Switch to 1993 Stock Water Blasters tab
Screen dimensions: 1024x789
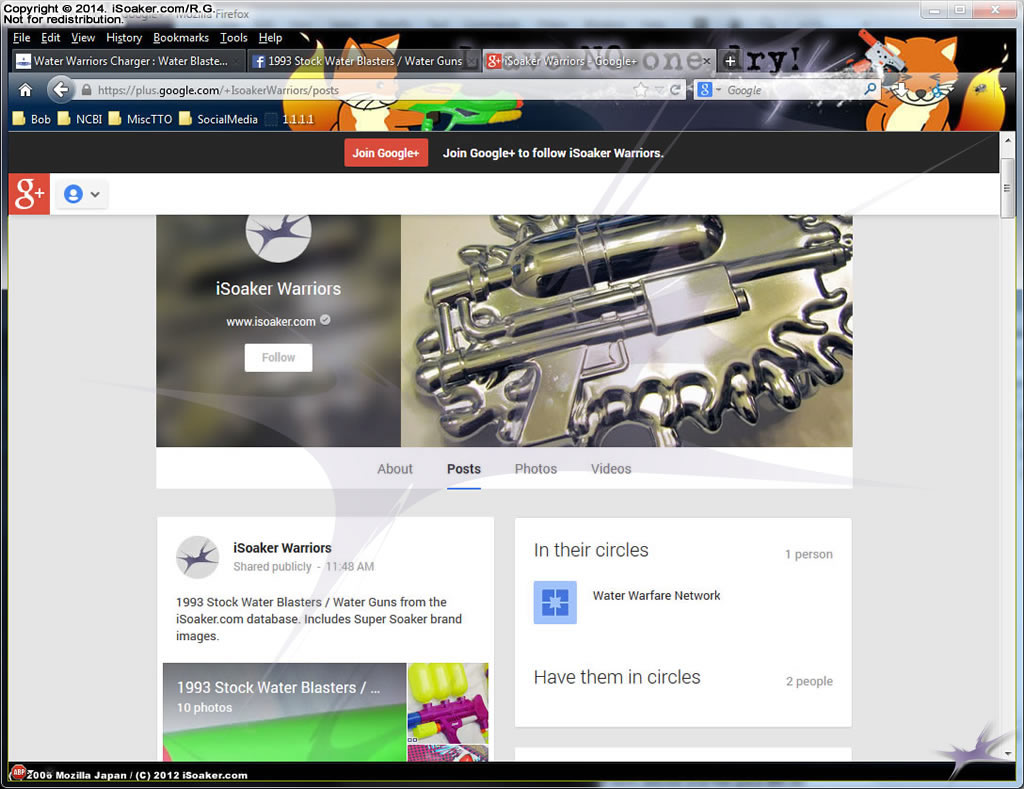365,61
